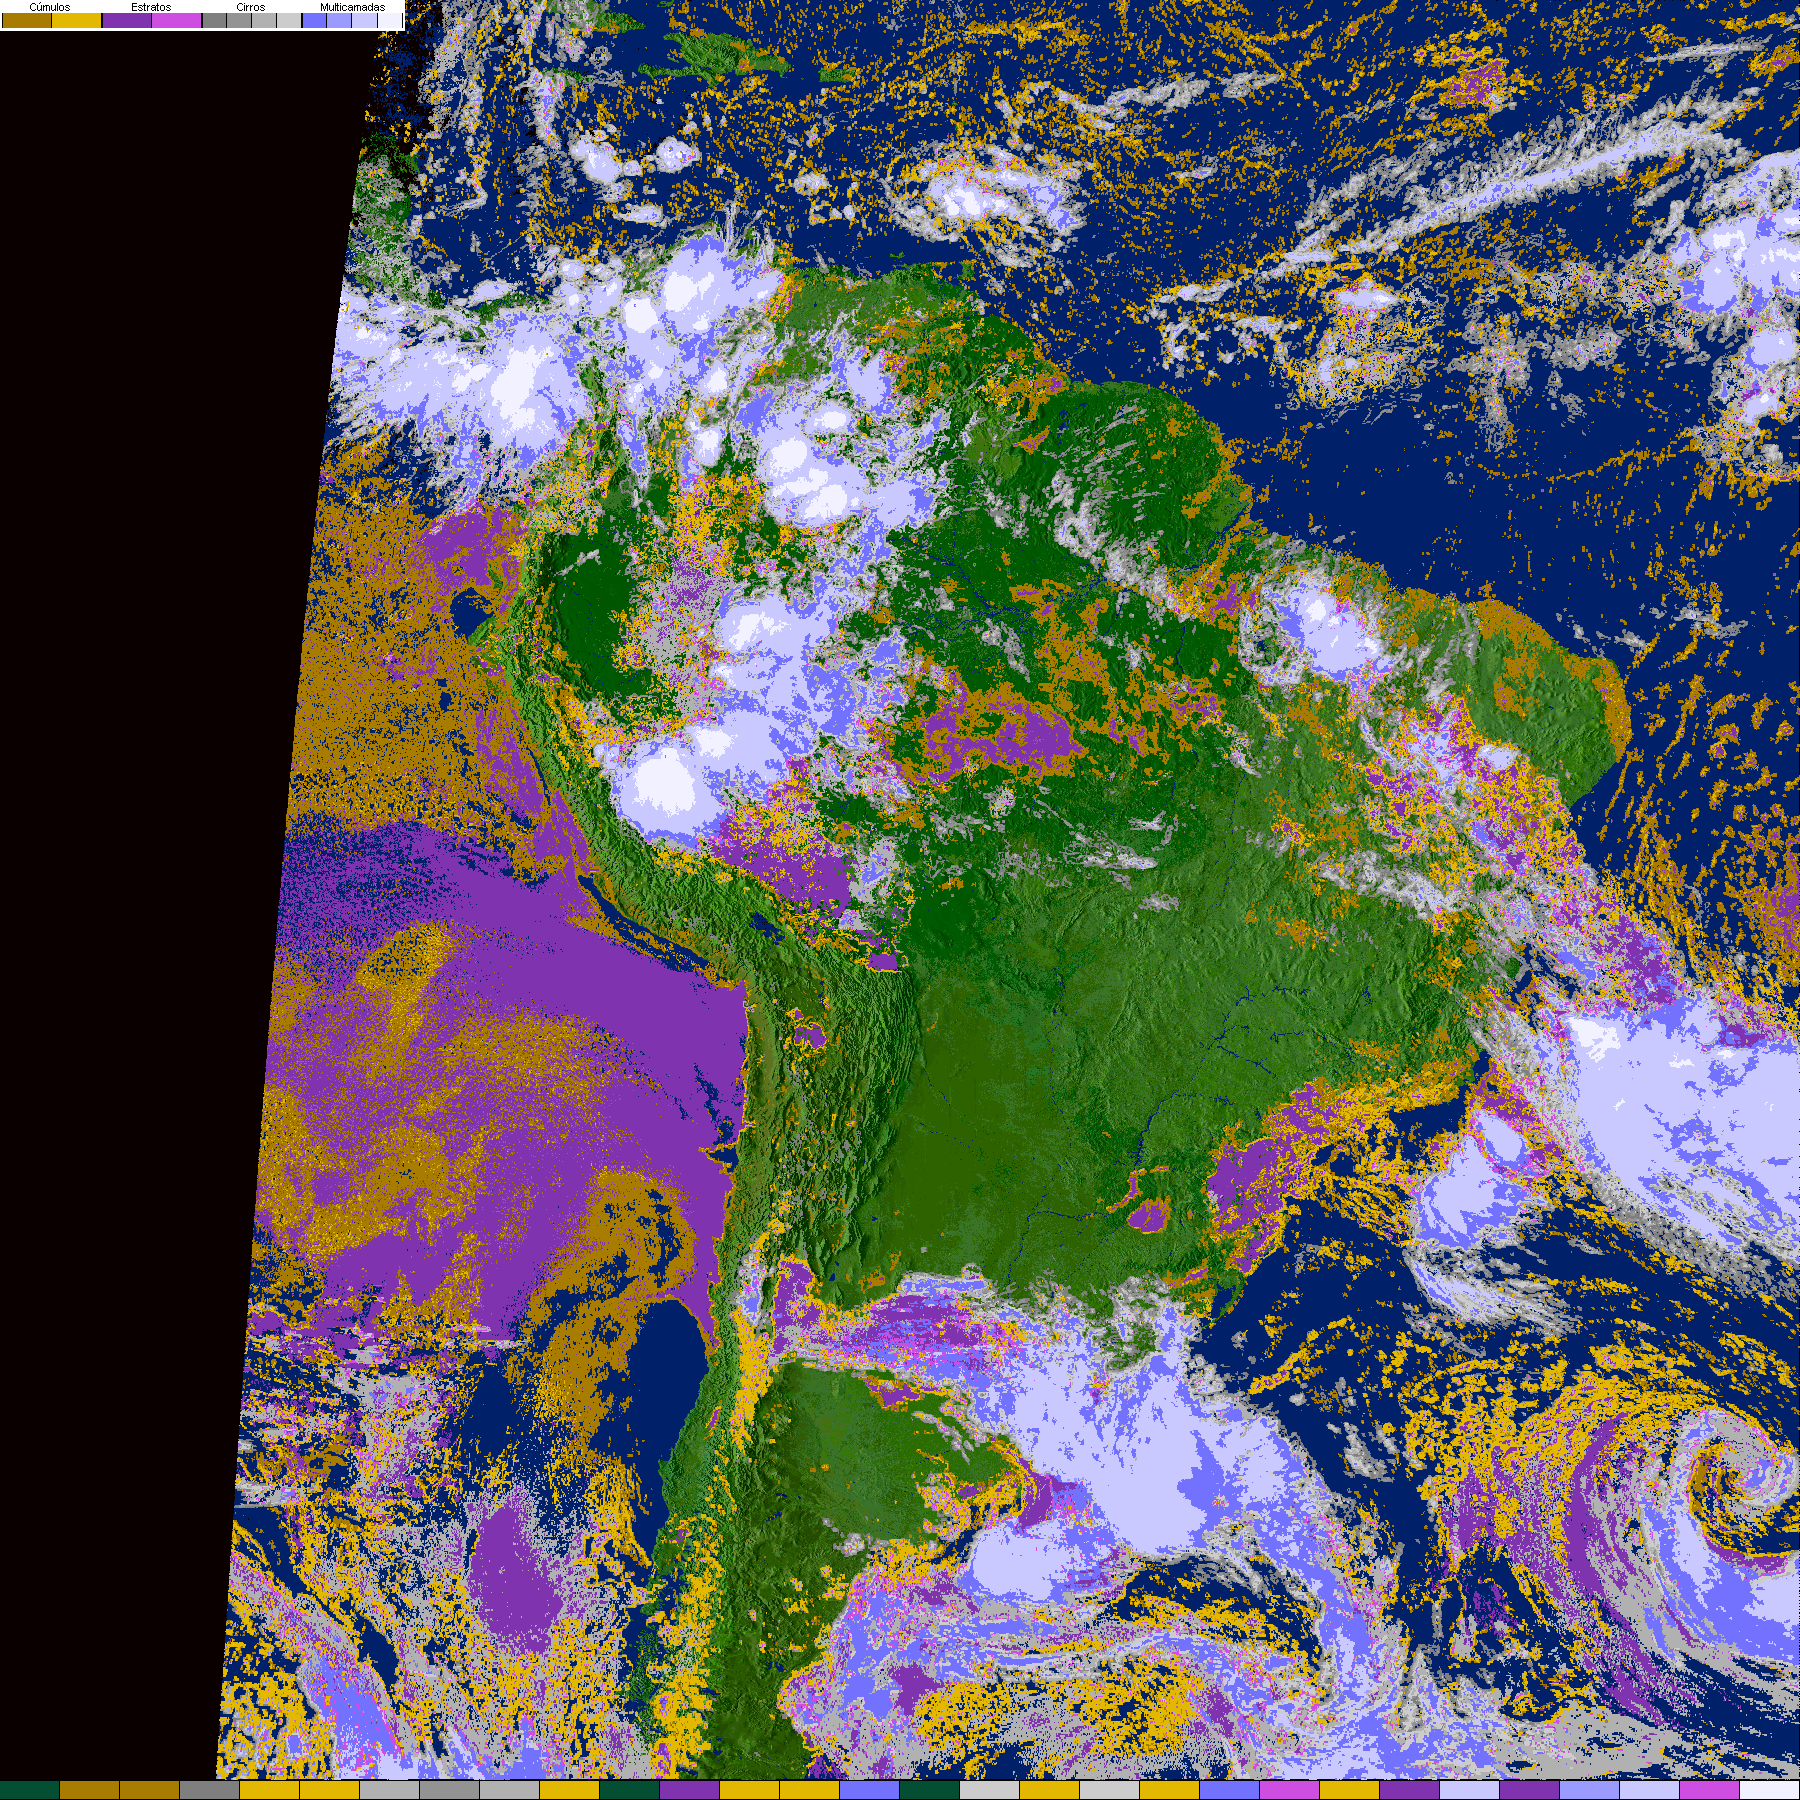This screenshot has height=1800, width=1800.
Task: Select the magenta Estratos legend swatch
Action: 177,20
